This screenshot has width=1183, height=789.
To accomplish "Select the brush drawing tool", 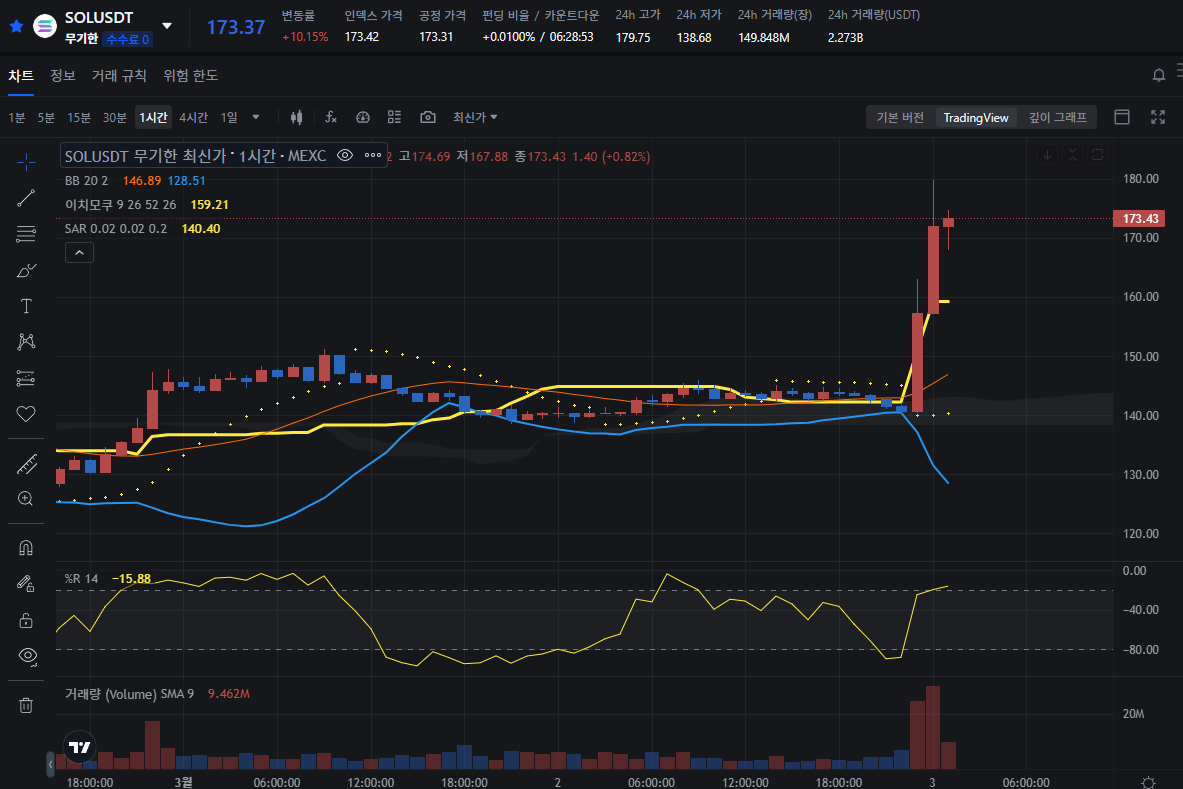I will [26, 270].
